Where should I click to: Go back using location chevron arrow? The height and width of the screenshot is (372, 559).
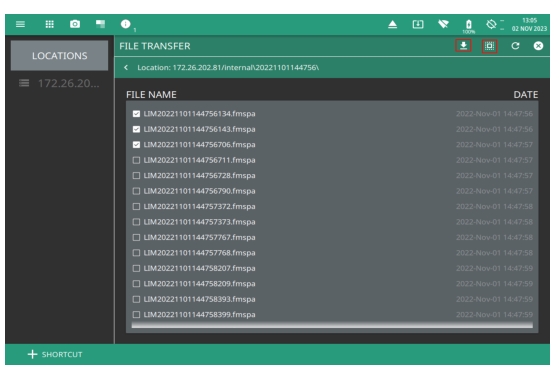pyautogui.click(x=126, y=67)
